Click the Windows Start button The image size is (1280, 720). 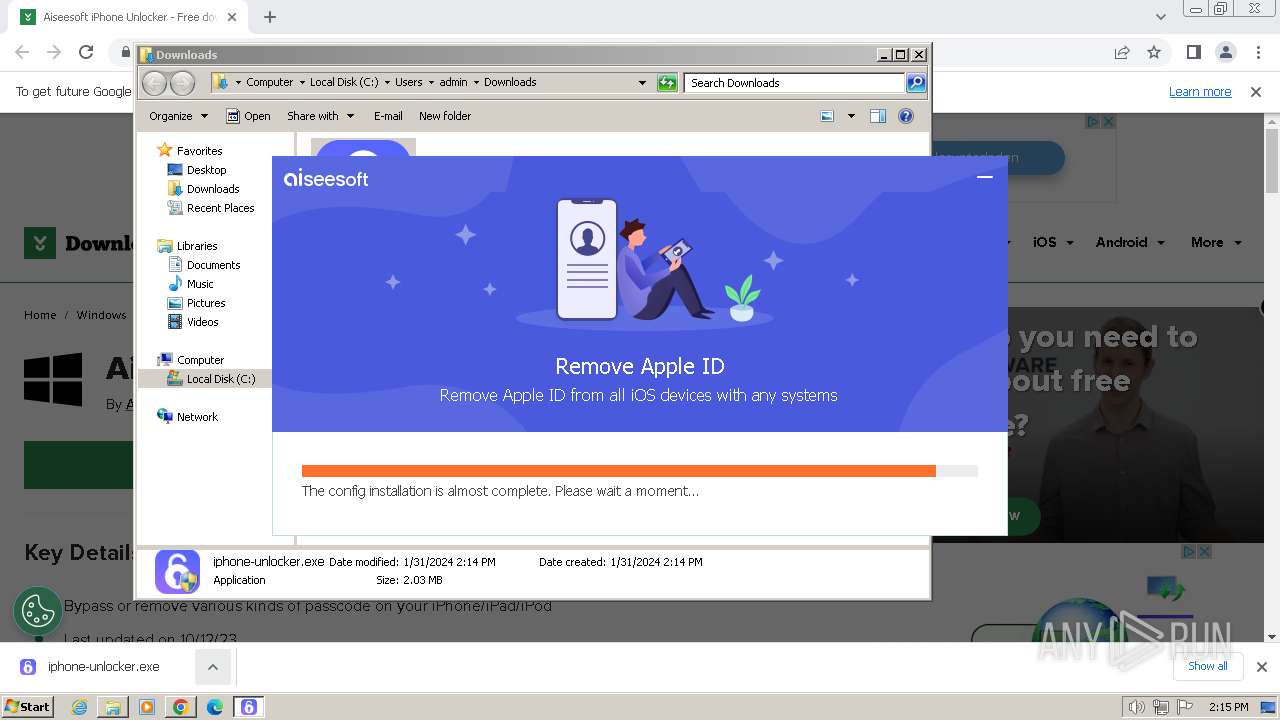coord(27,706)
